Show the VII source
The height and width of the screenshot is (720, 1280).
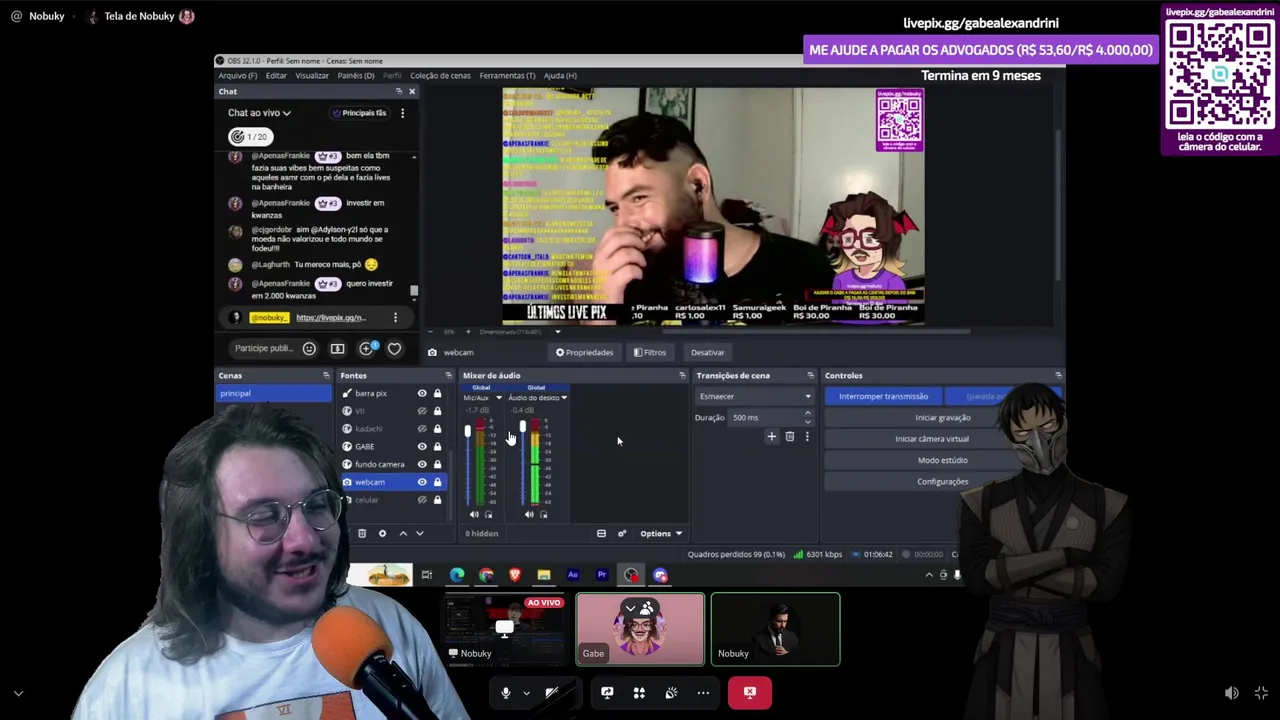422,411
